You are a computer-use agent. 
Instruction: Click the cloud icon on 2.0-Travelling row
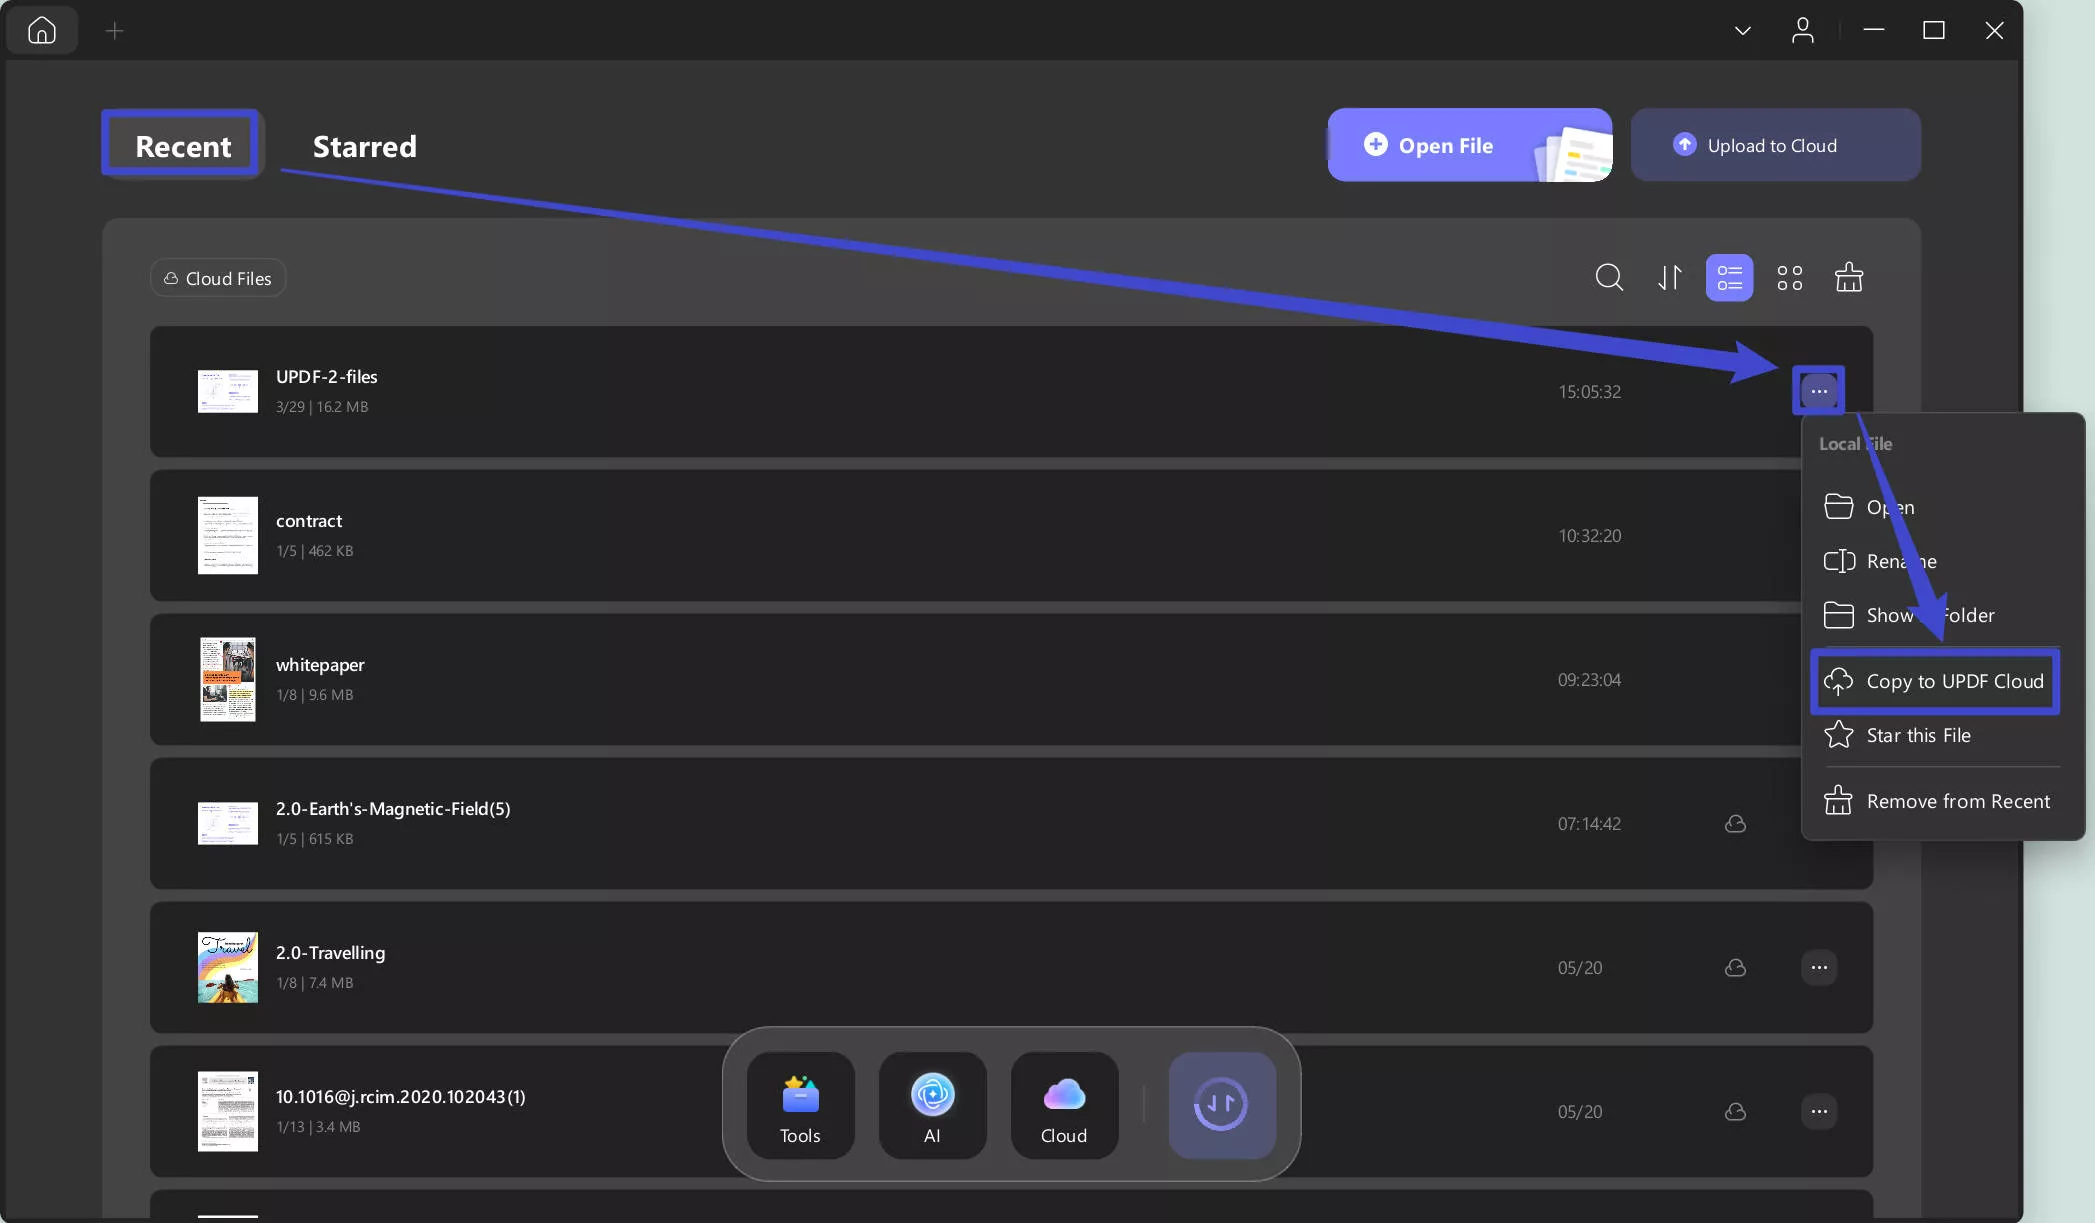[x=1735, y=967]
